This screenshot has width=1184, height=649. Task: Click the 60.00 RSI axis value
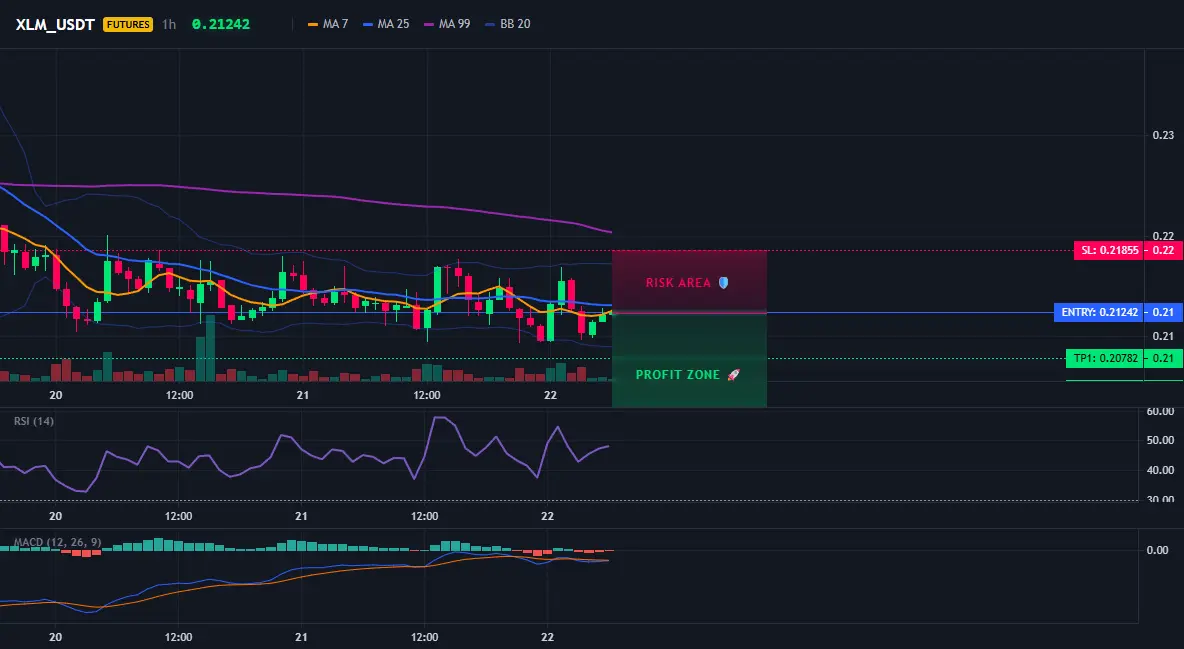1160,412
